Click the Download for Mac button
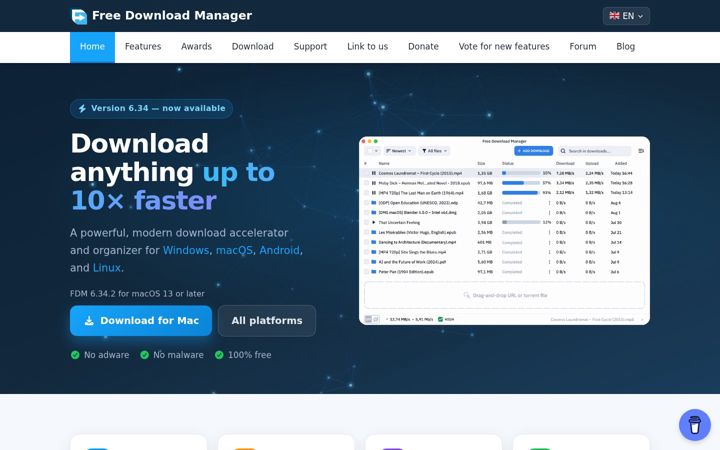This screenshot has height=450, width=720. click(x=141, y=321)
